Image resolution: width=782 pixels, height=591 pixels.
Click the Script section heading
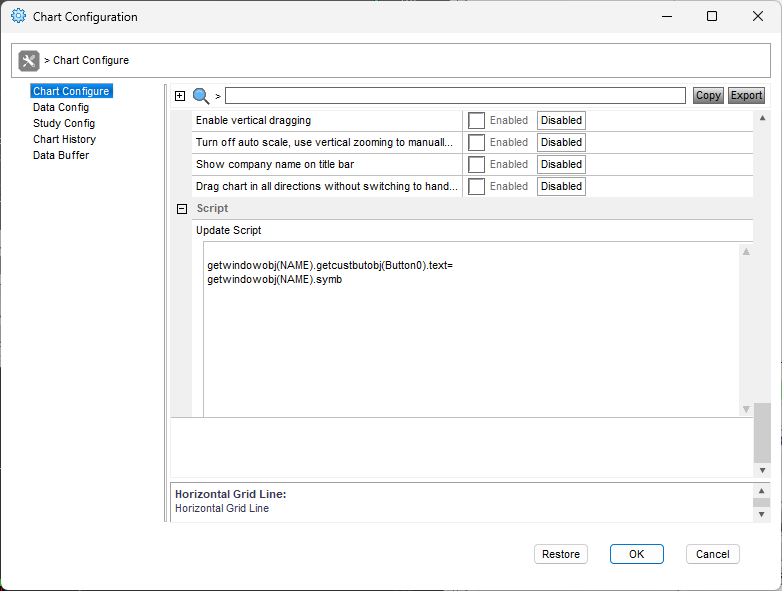pyautogui.click(x=212, y=208)
